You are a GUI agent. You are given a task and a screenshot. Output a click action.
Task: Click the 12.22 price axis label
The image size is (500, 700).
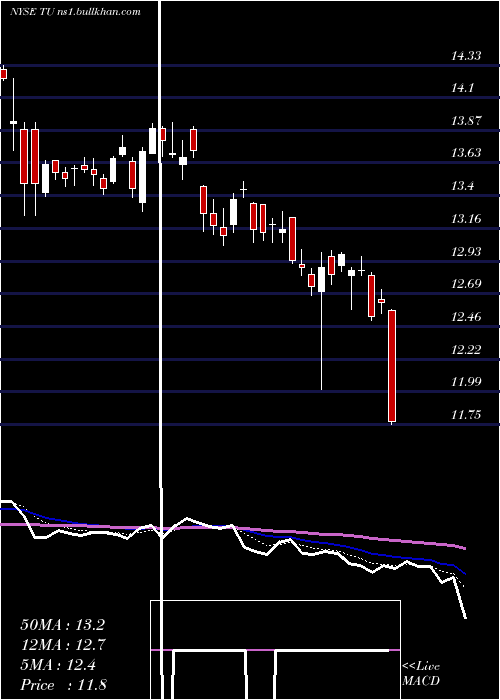point(466,349)
